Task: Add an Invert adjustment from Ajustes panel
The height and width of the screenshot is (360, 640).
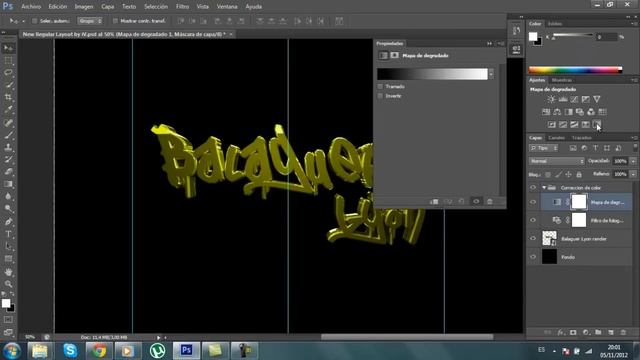Action: (552, 124)
